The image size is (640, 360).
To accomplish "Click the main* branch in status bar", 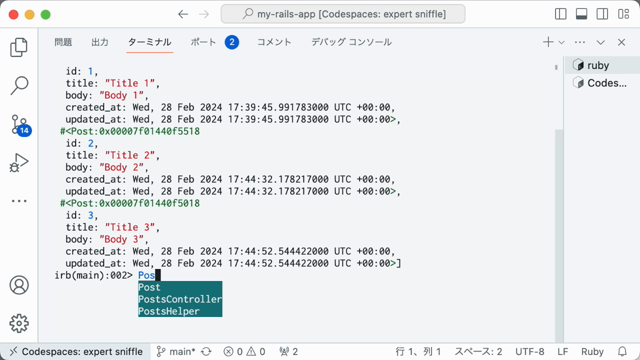I will (x=176, y=351).
